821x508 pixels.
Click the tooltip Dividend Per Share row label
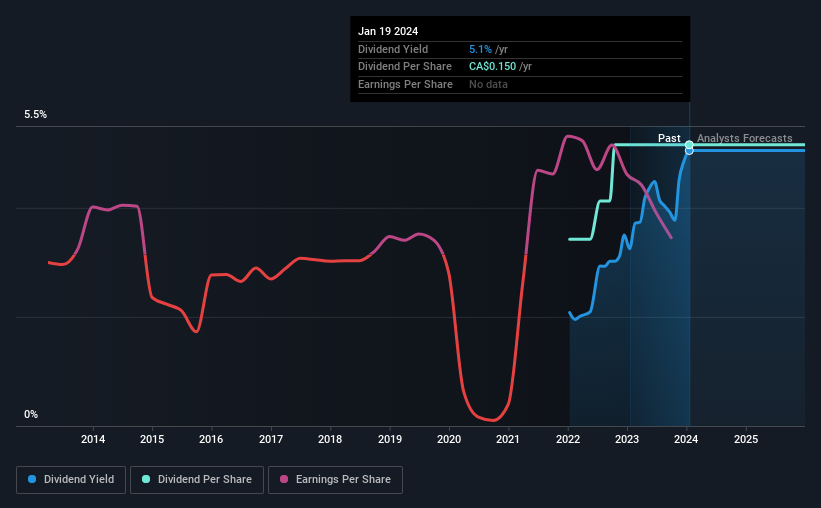[x=405, y=67]
